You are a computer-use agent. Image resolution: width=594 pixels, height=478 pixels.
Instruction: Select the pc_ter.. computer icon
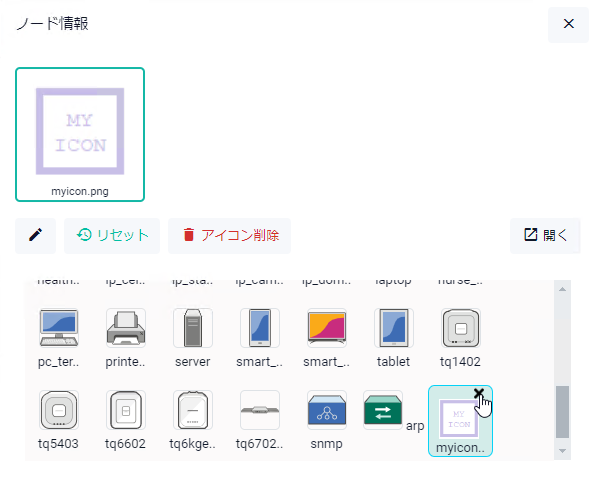(59, 328)
